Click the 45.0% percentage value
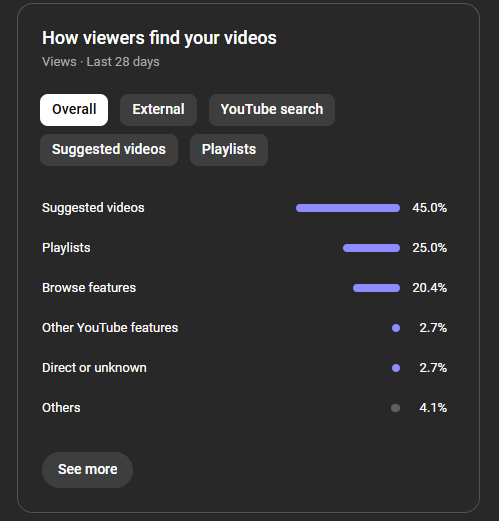 (x=429, y=208)
